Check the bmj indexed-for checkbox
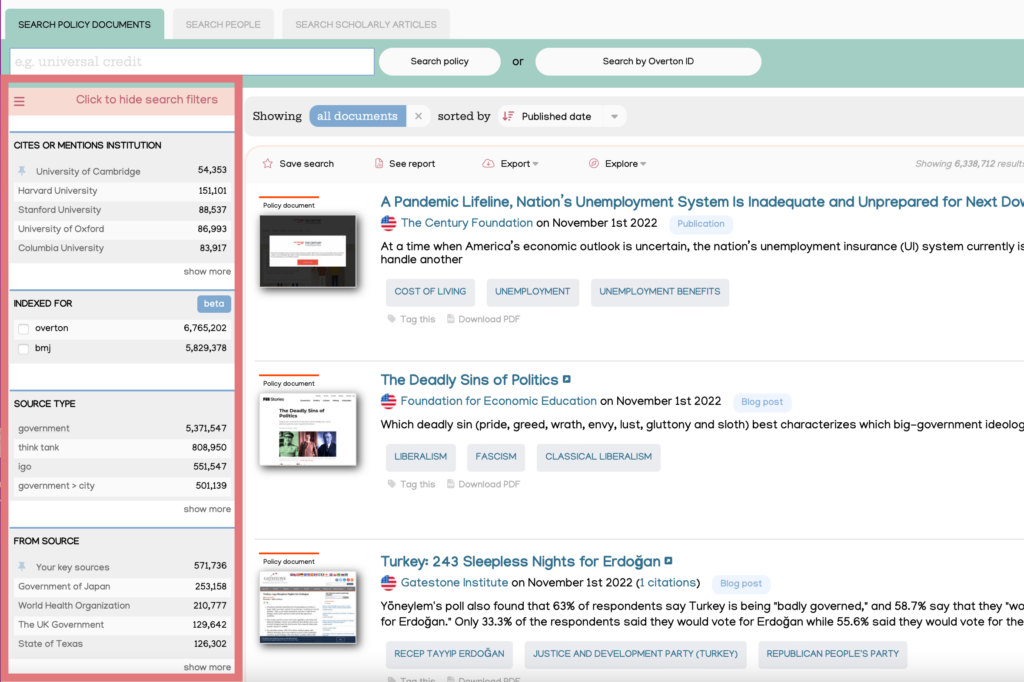Image resolution: width=1024 pixels, height=682 pixels. click(x=24, y=349)
